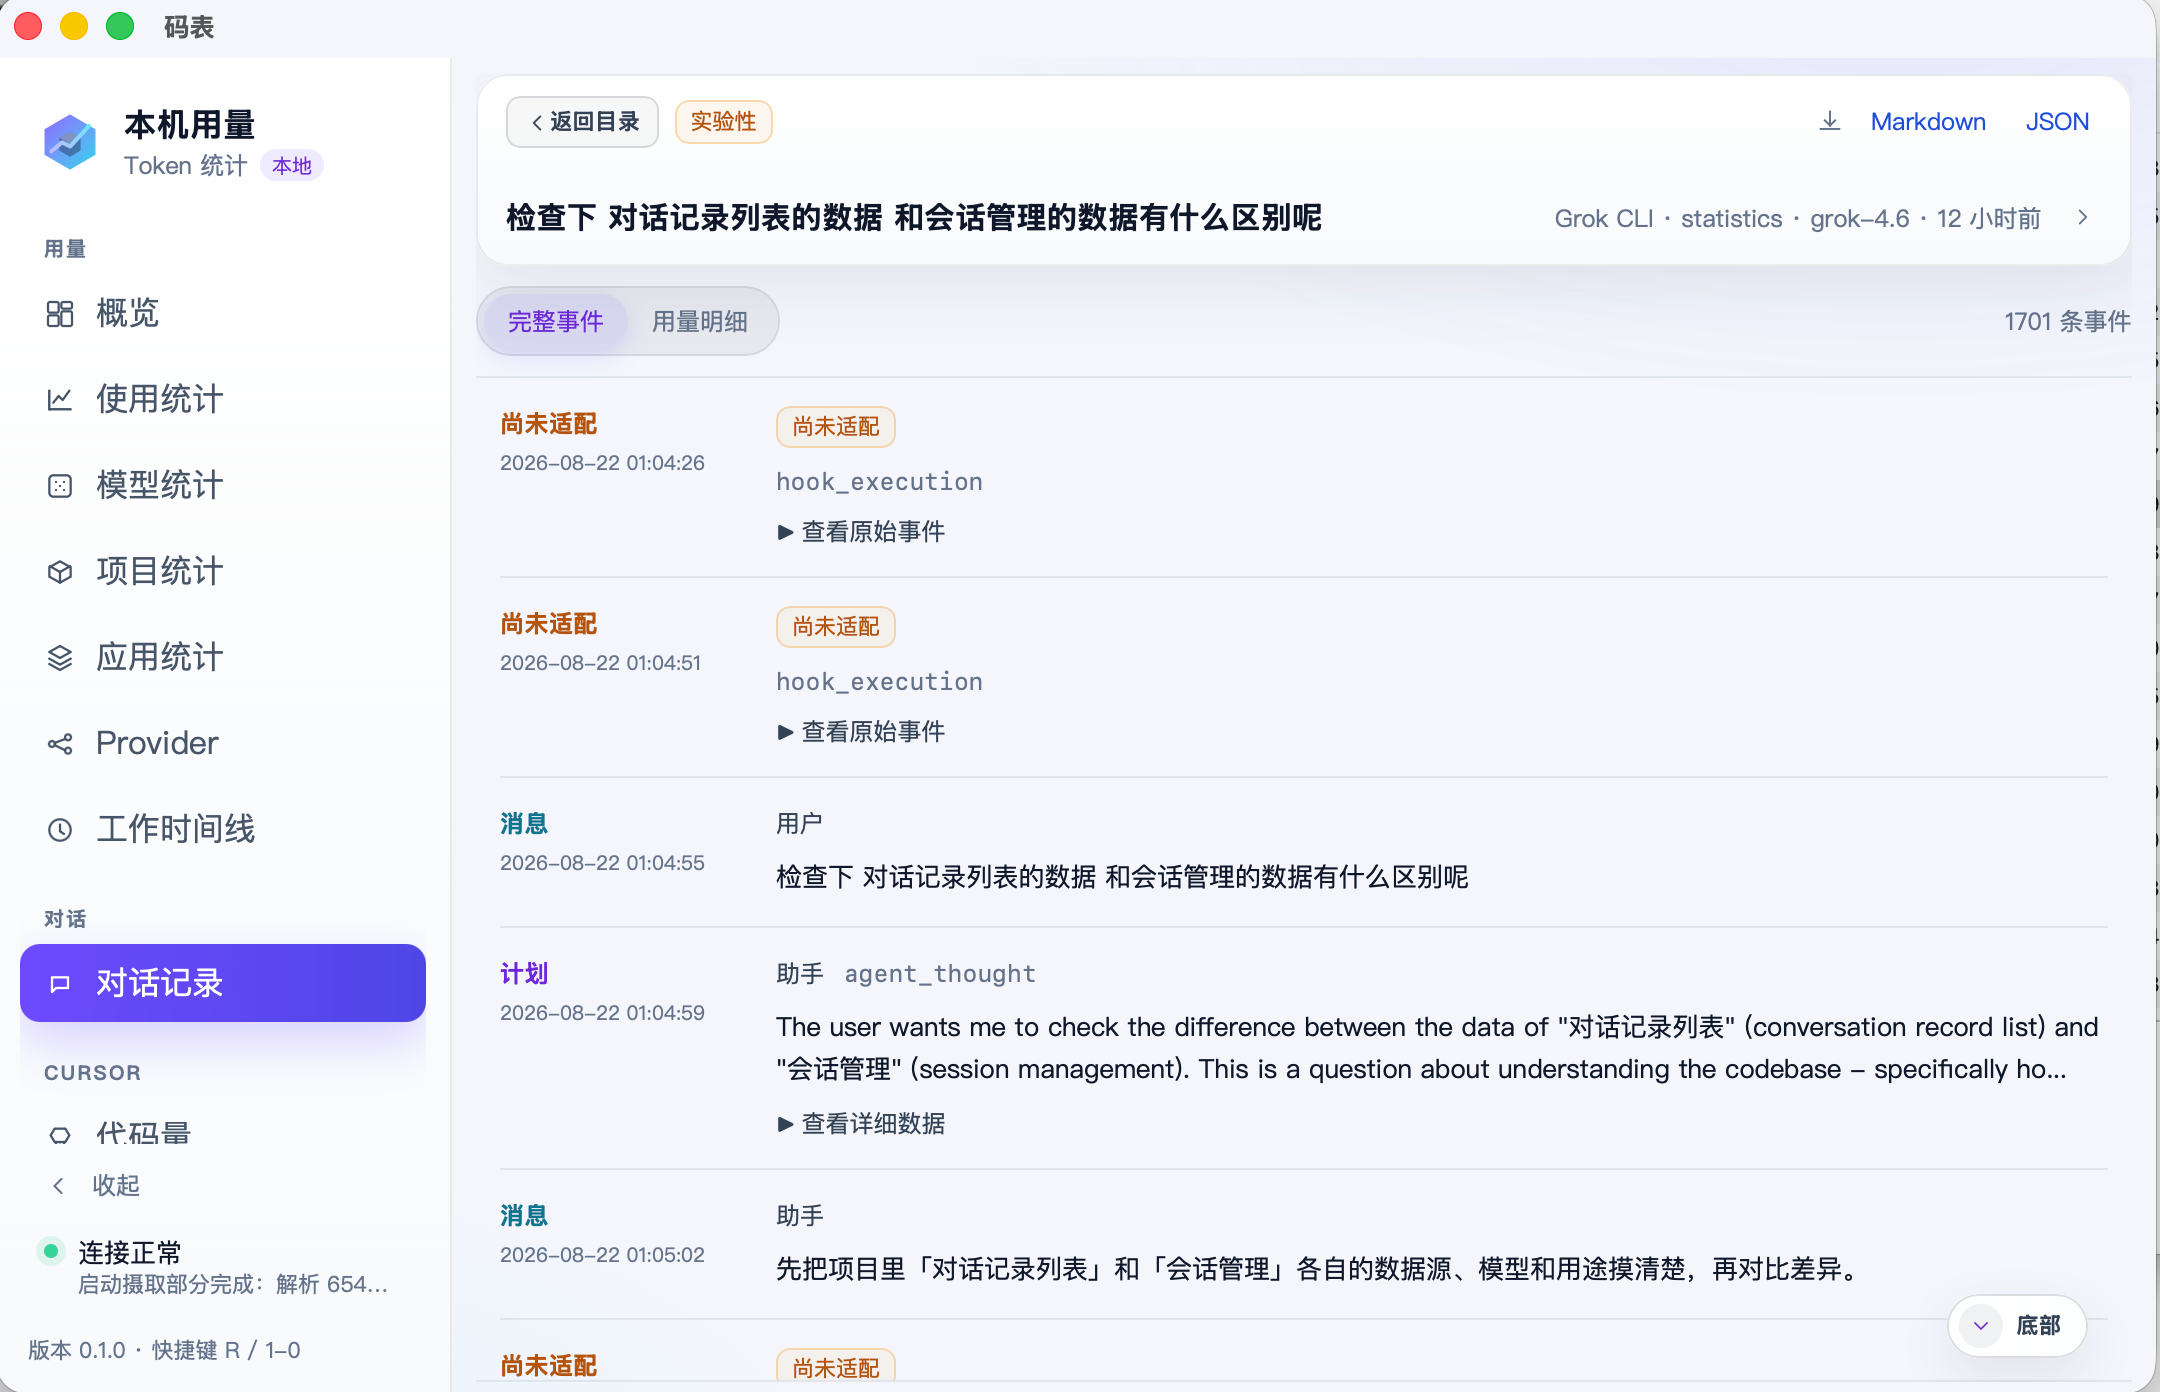Open 模型统计 via its dice icon

(60, 486)
